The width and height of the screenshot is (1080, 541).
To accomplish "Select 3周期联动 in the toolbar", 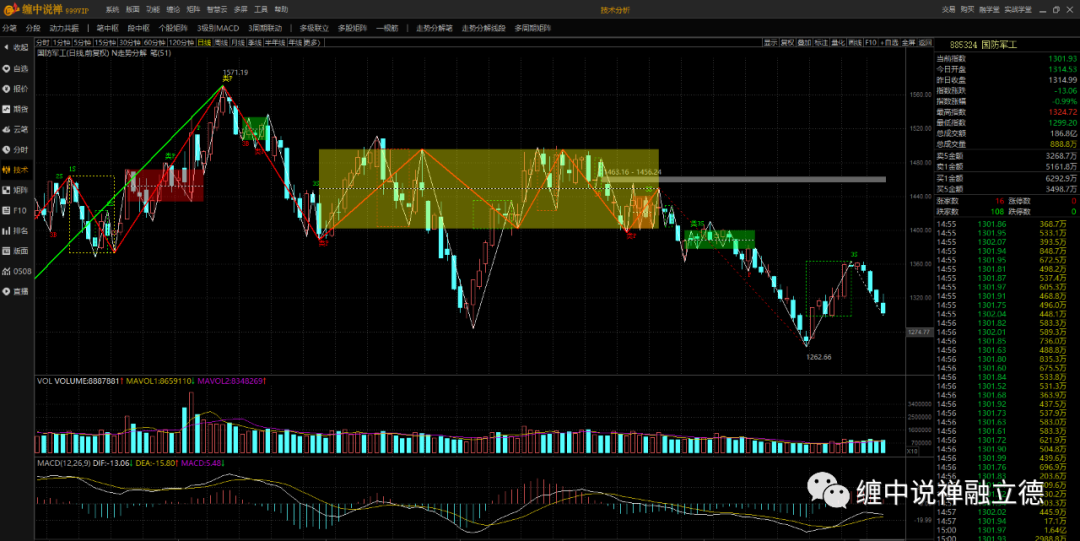I will tap(265, 28).
